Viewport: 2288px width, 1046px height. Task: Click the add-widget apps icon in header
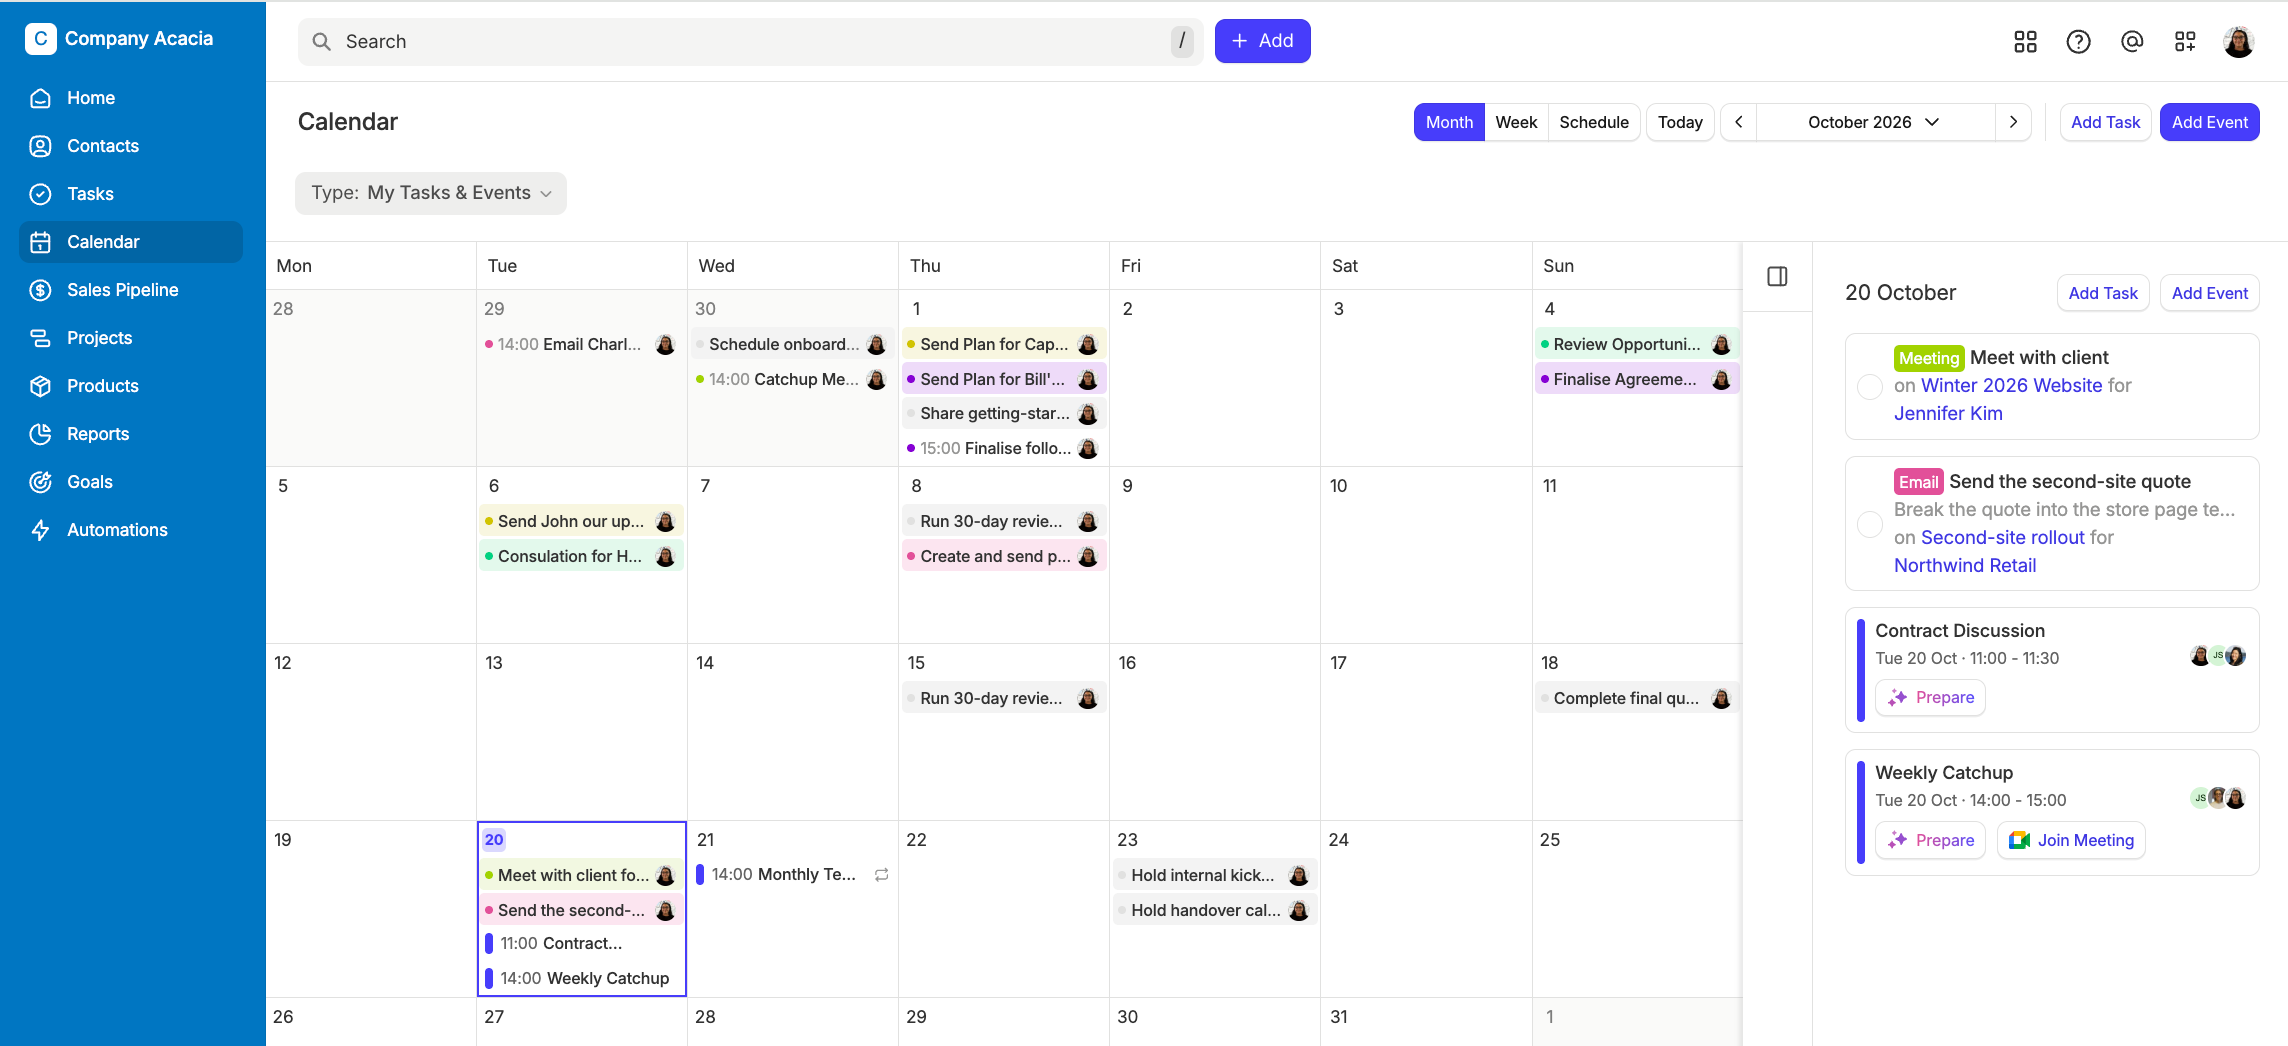point(2185,41)
